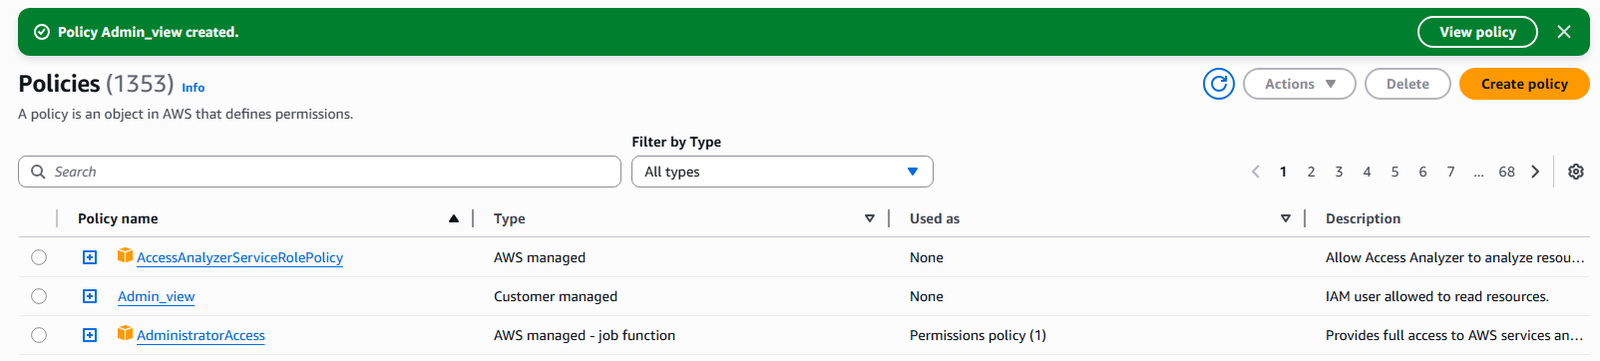Image resolution: width=1600 pixels, height=361 pixels.
Task: Click 'AWS managed' type cell for AccessAnalyzerServiceRolePolicy
Action: [540, 257]
